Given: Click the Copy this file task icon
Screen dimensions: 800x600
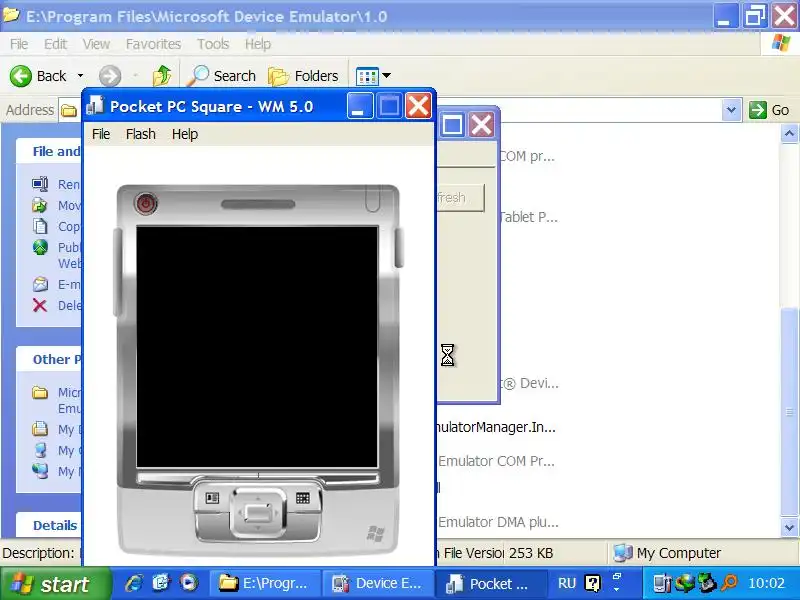Looking at the screenshot, I should tap(40, 226).
